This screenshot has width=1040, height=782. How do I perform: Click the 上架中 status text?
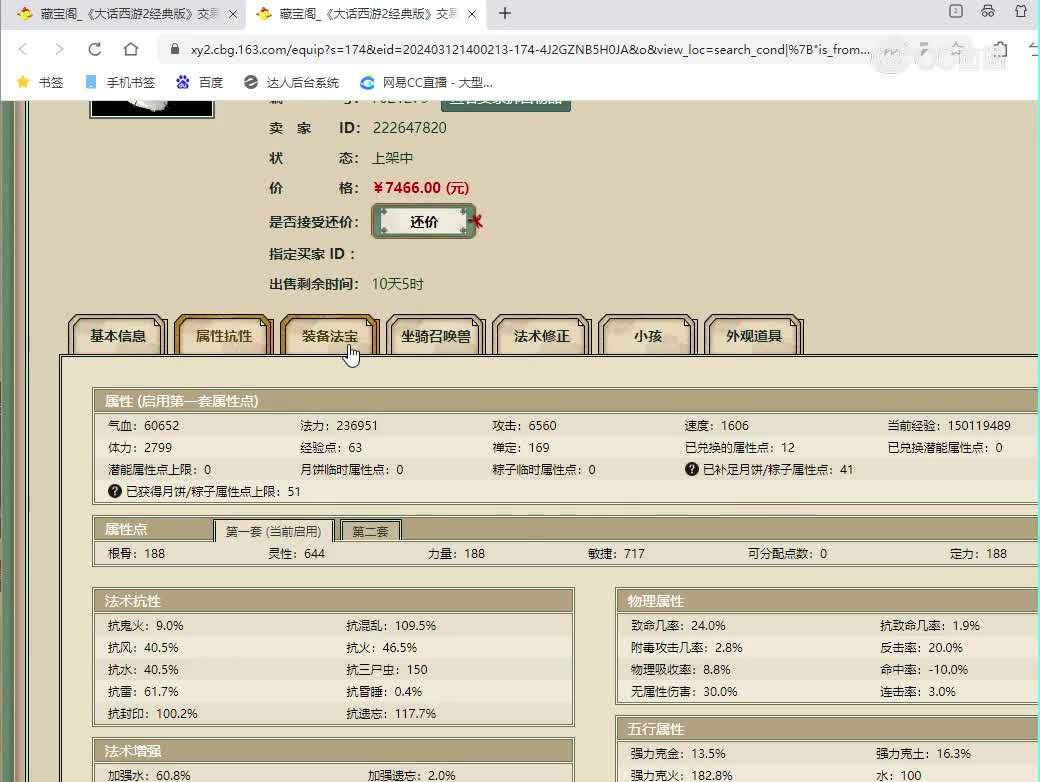(392, 158)
